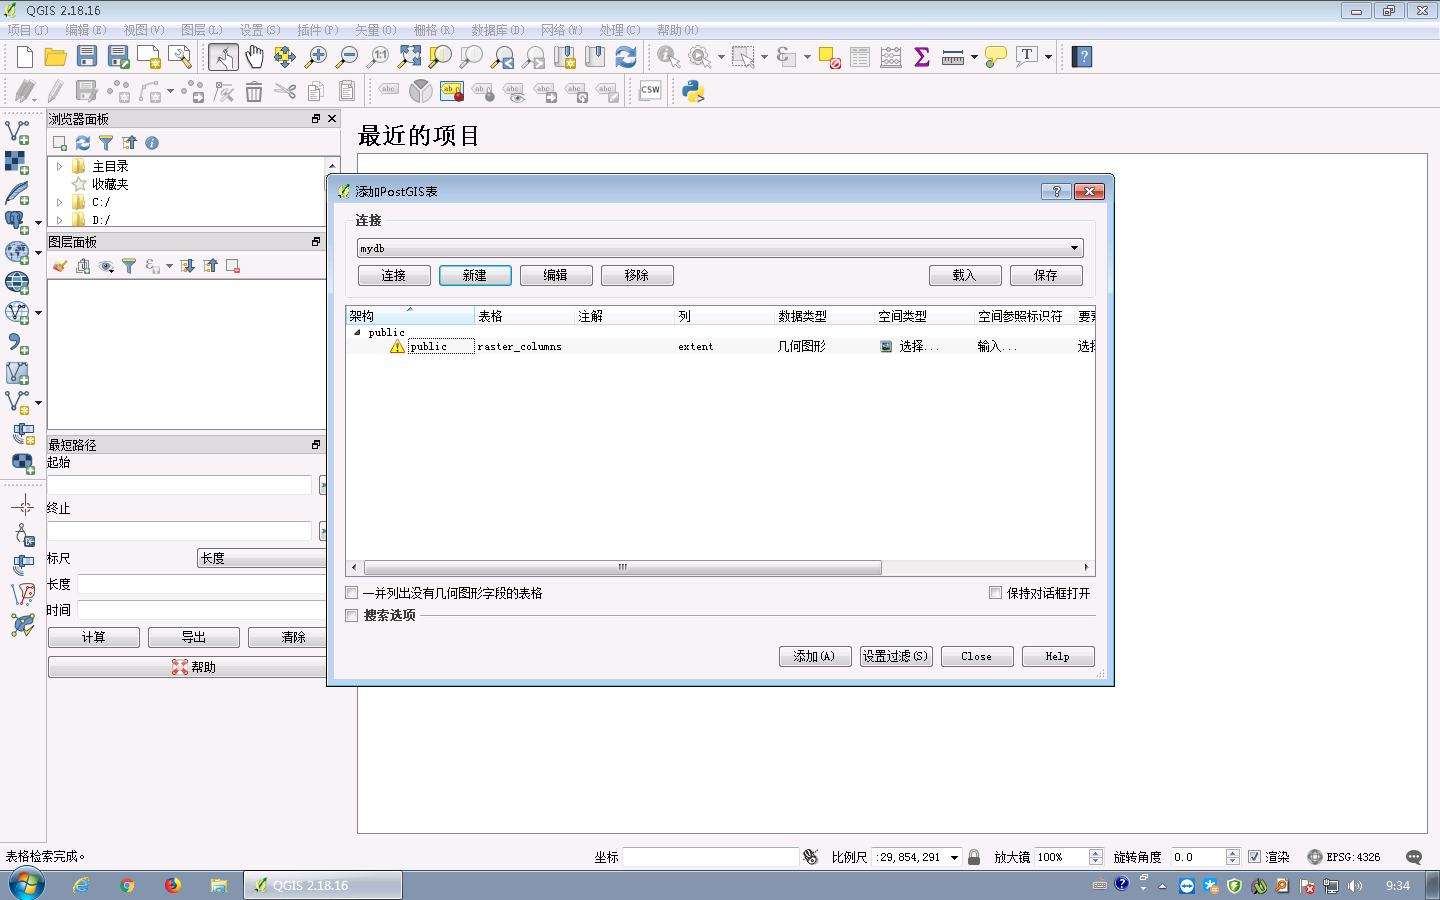Open the scale value dropdown
Image resolution: width=1440 pixels, height=900 pixels.
point(955,857)
